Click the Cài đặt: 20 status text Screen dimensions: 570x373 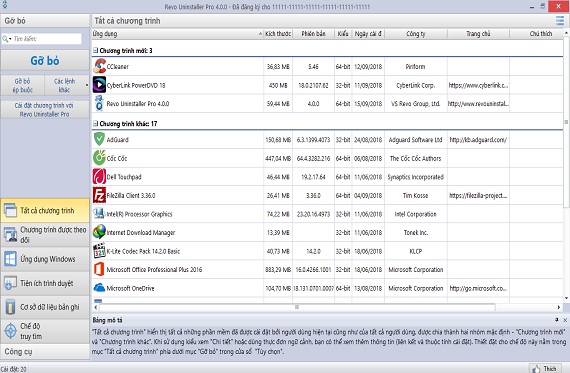(14, 369)
